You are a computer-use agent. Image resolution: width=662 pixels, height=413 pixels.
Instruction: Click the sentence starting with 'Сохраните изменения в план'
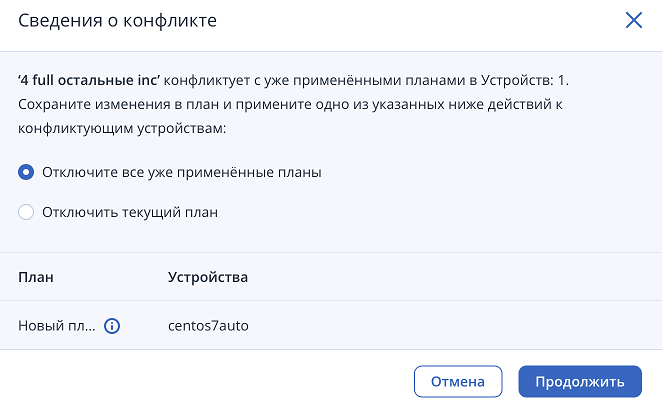pyautogui.click(x=290, y=104)
